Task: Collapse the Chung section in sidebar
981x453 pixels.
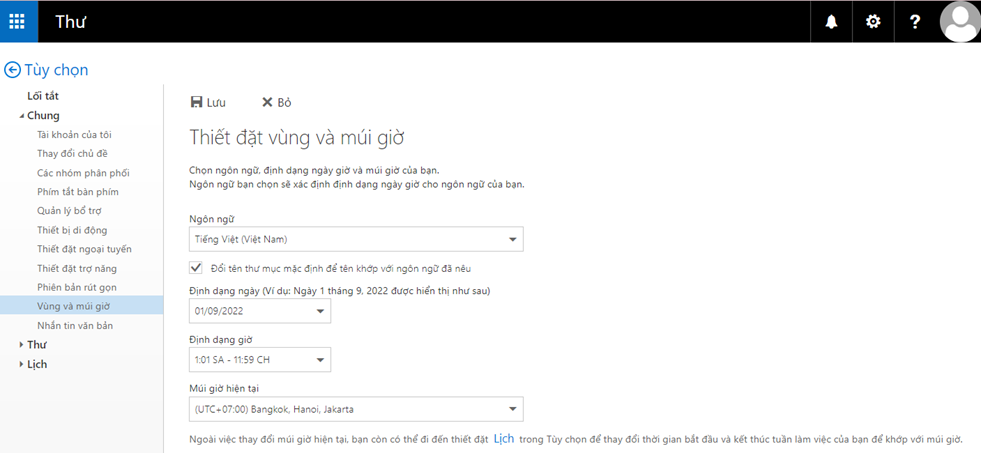Action: click(x=22, y=116)
